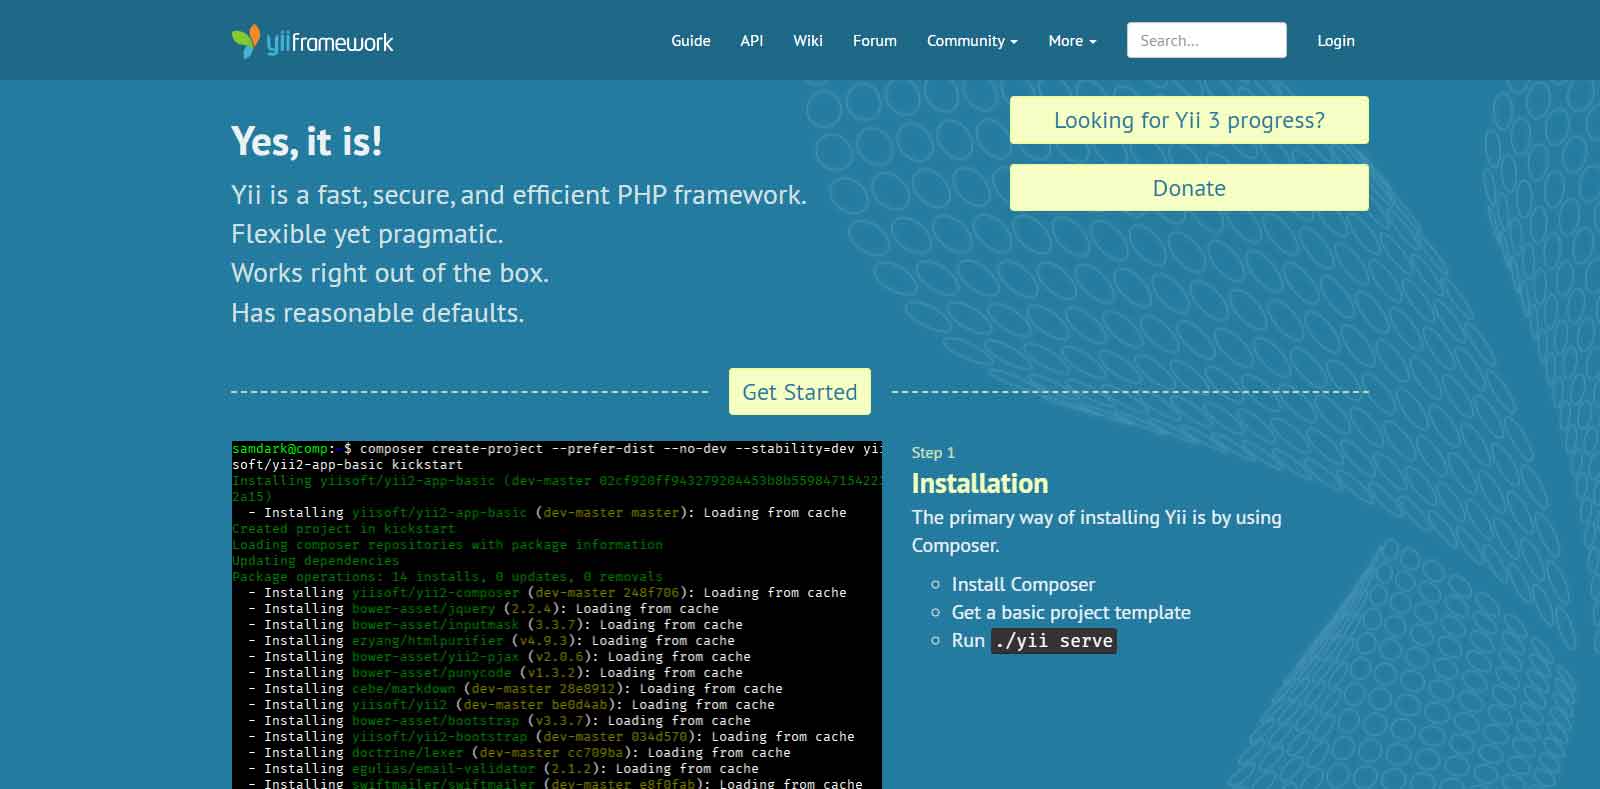Click 'Works right out of the box.' text
This screenshot has height=789, width=1600.
coord(390,273)
